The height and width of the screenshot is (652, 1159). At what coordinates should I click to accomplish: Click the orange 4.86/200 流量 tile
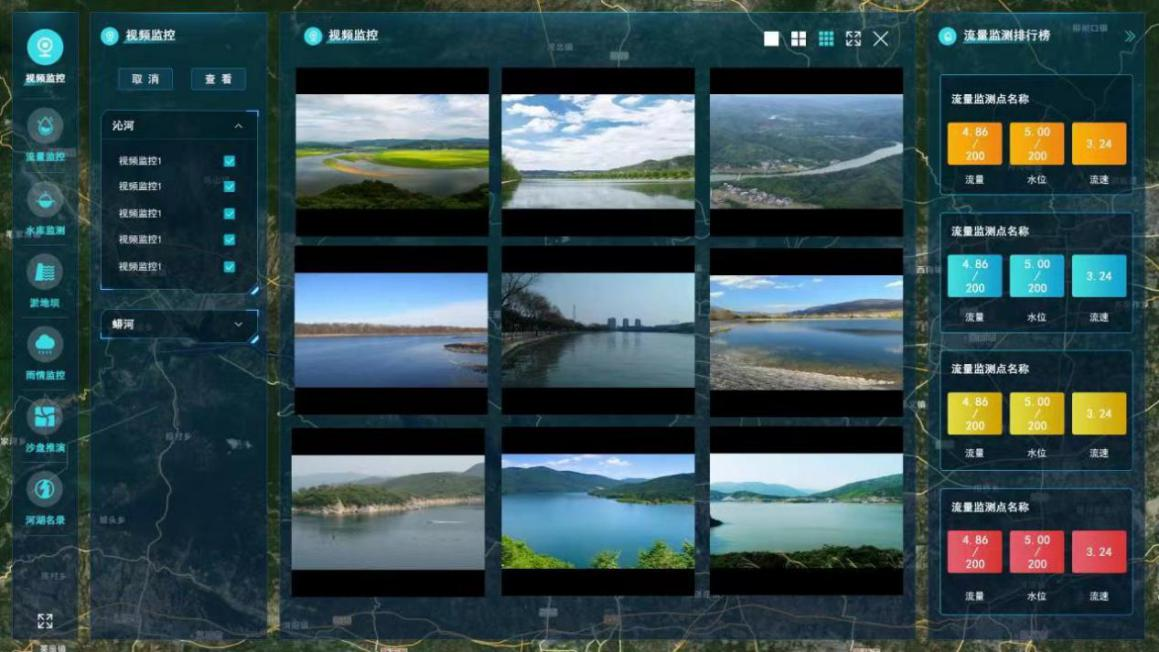974,143
